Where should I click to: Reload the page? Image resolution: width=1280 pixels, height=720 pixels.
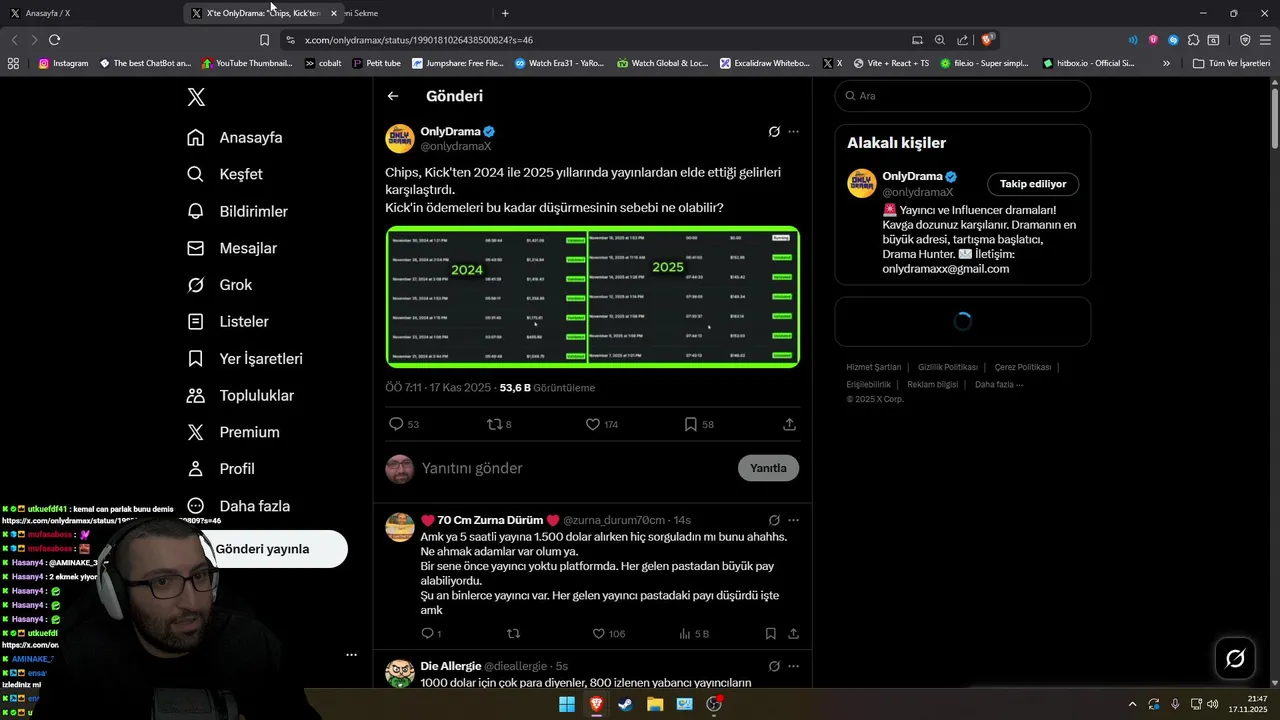pyautogui.click(x=55, y=40)
